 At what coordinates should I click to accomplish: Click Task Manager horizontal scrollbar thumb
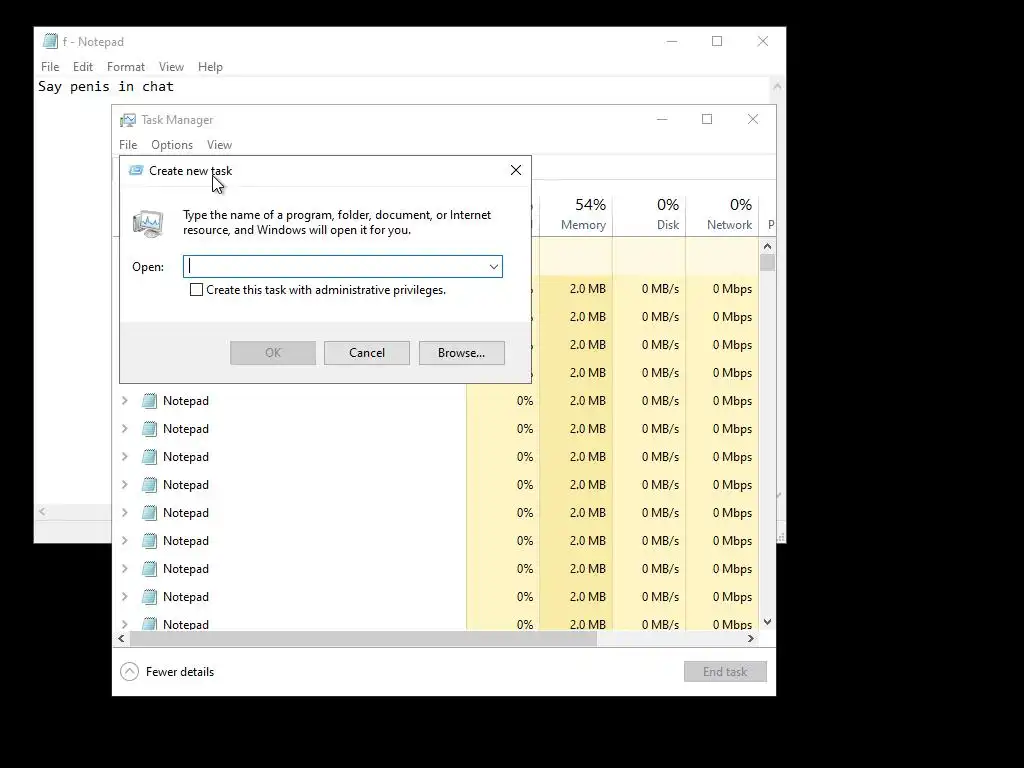tap(363, 638)
